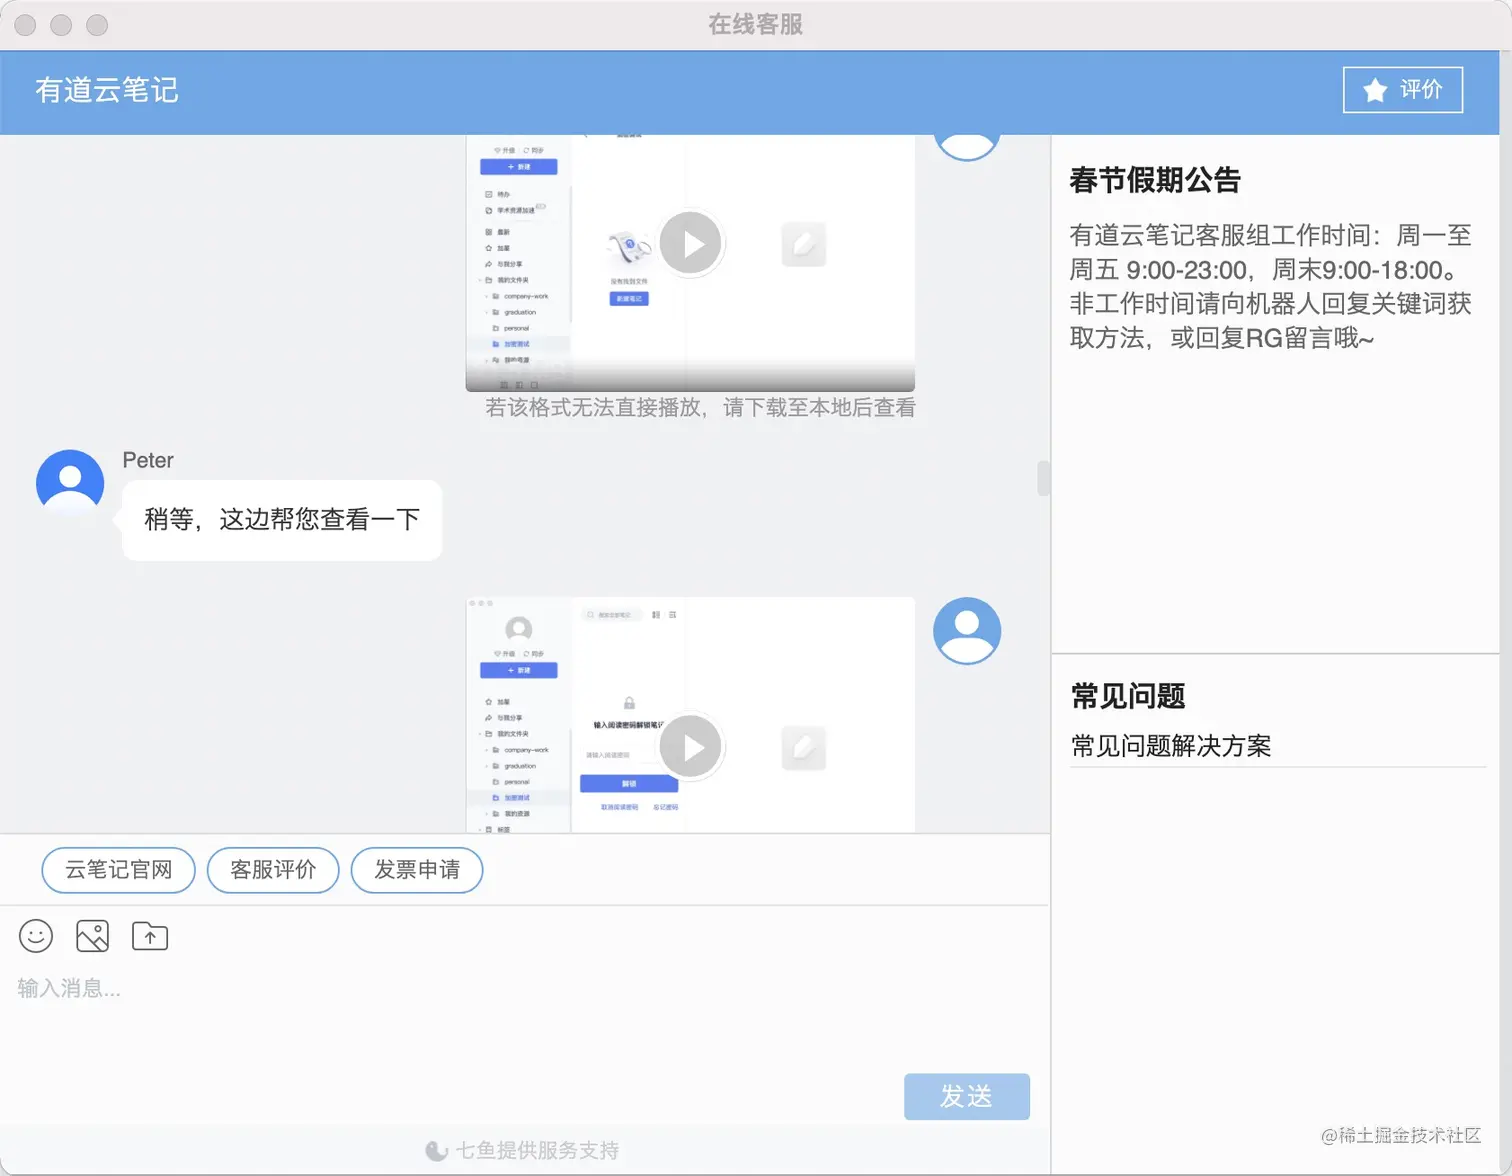The height and width of the screenshot is (1176, 1512).
Task: Click the message bubble 稍等，这边帮您查看一下
Action: [282, 520]
